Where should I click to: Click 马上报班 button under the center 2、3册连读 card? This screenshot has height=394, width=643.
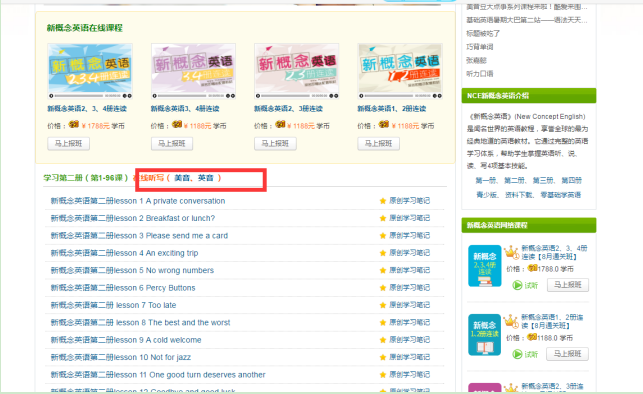point(275,143)
